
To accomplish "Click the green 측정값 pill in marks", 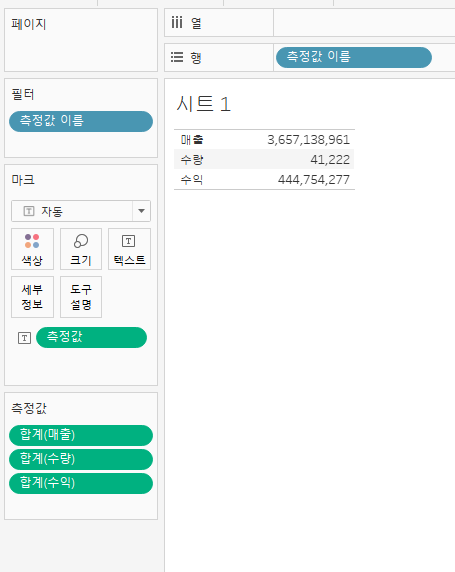I will (x=91, y=337).
